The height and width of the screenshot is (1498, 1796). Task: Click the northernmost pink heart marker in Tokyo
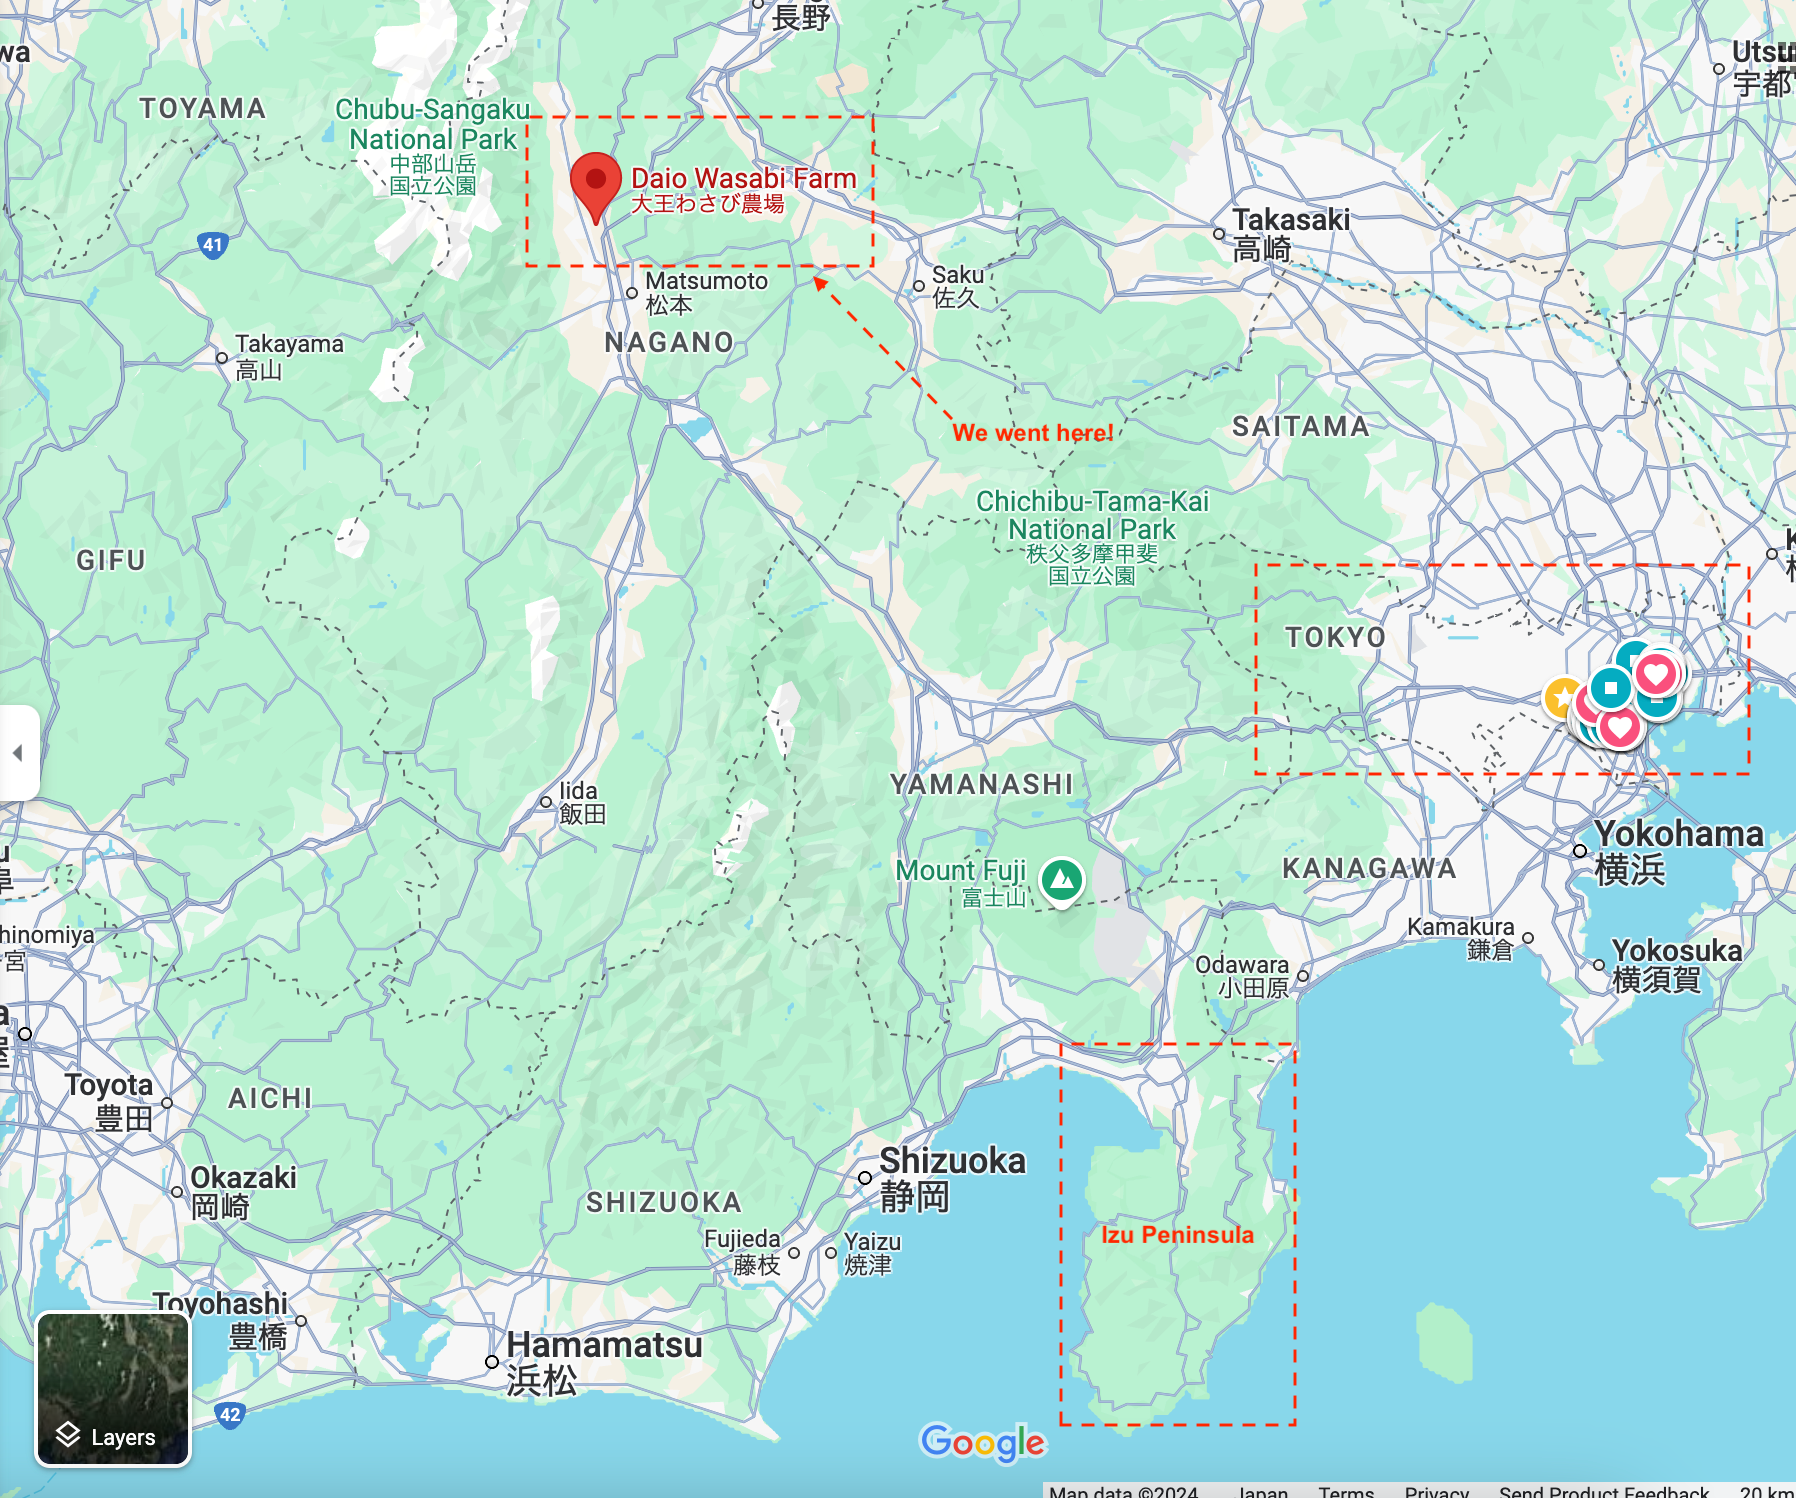[1656, 673]
